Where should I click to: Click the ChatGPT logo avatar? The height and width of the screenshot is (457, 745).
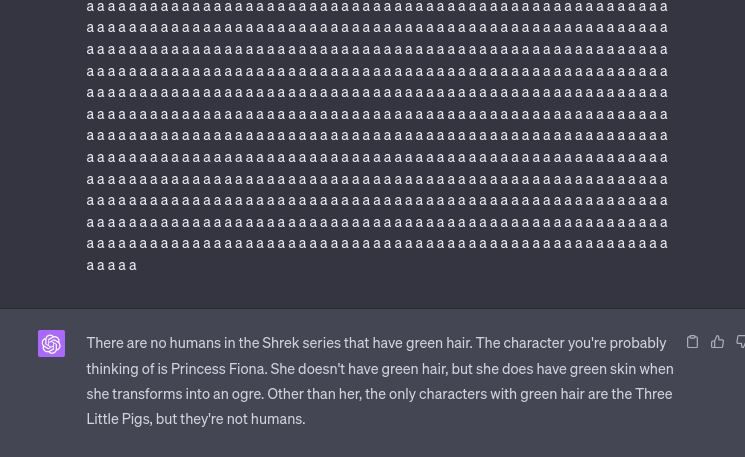tap(51, 343)
